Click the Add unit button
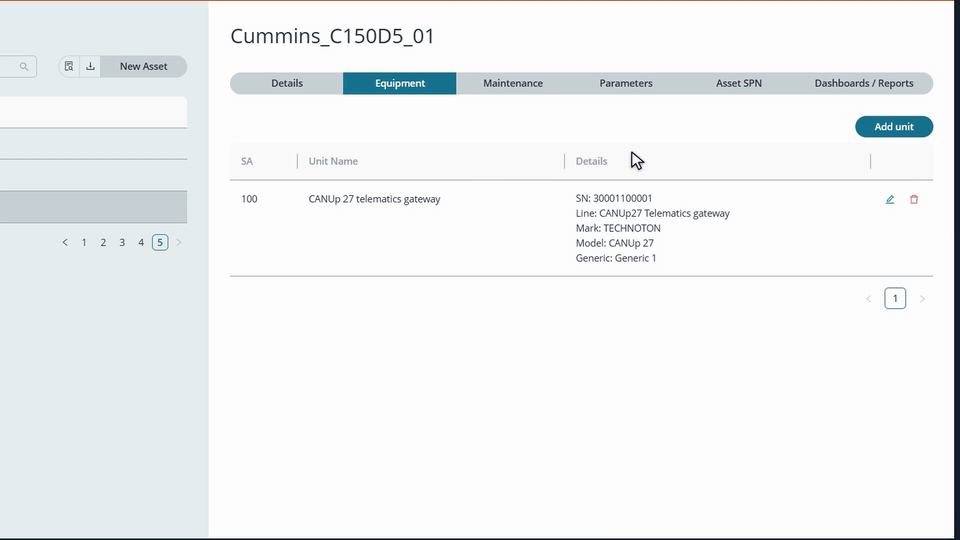 [x=894, y=127]
